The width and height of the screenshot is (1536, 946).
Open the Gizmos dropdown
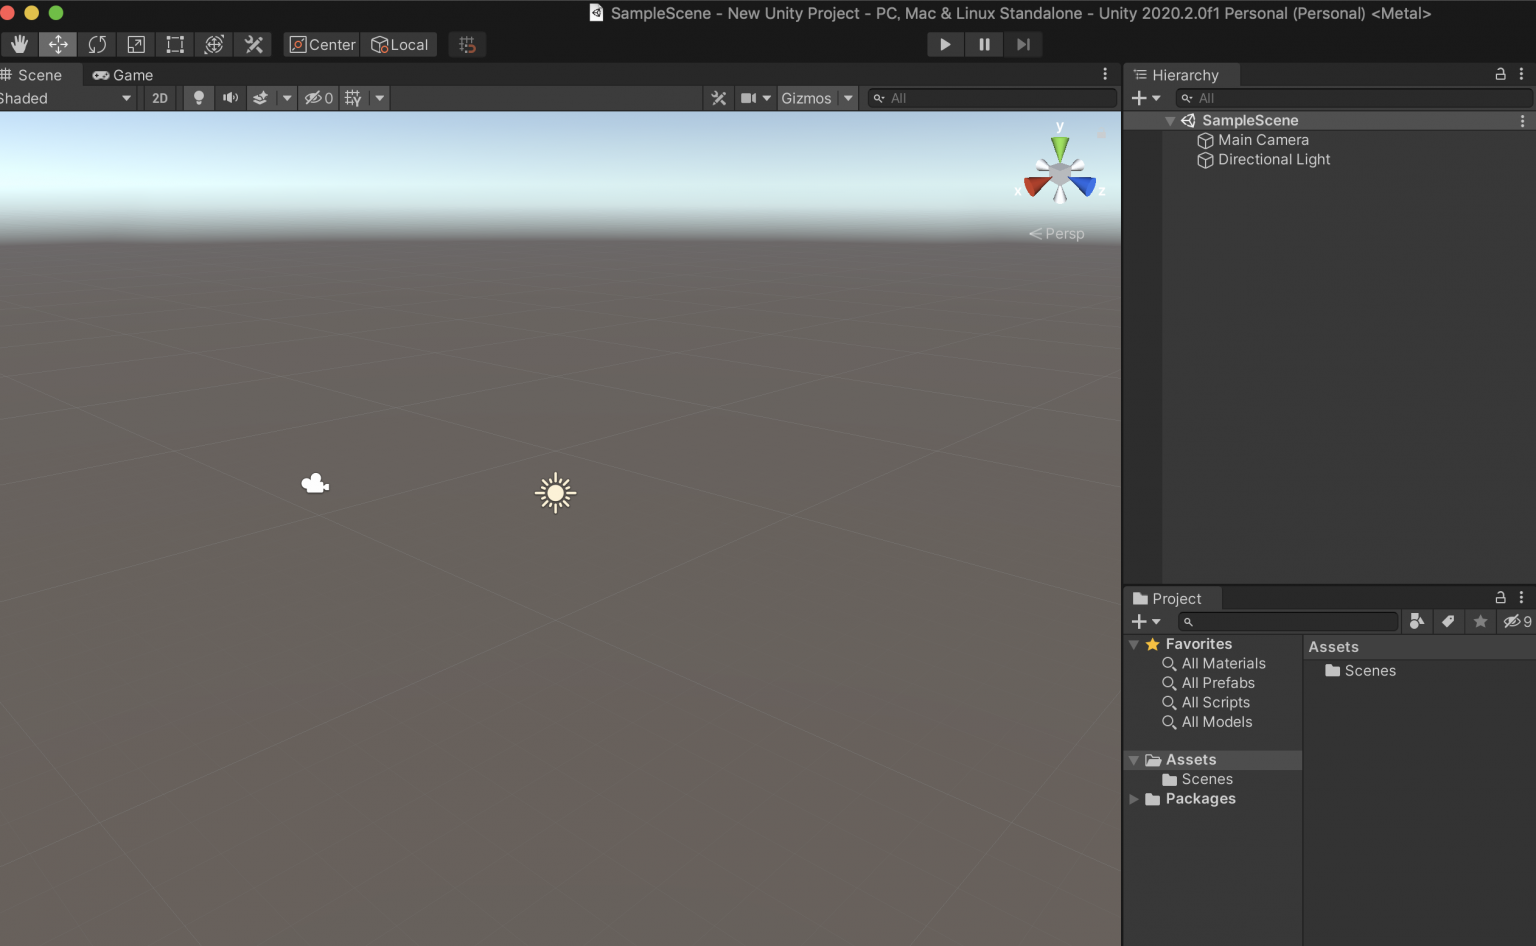817,97
